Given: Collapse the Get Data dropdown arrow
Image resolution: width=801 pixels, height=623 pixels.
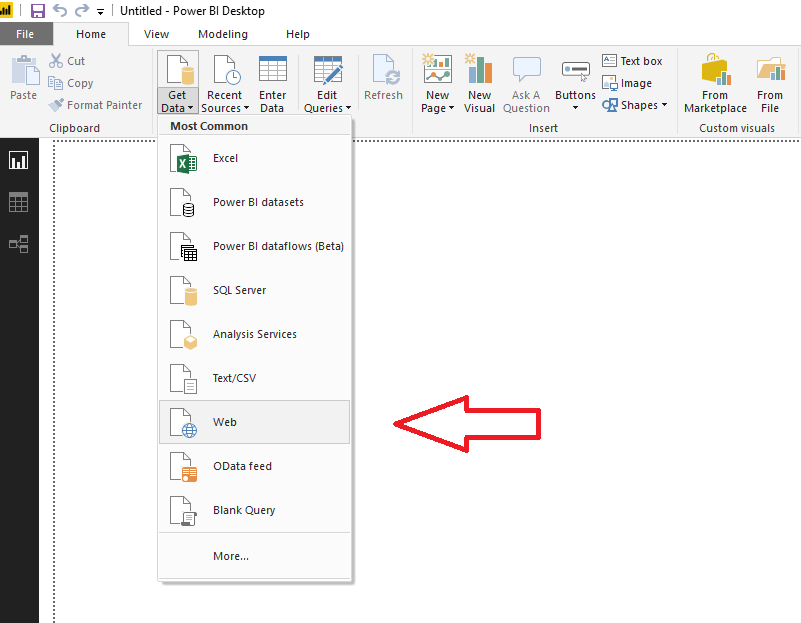Looking at the screenshot, I should tap(191, 108).
